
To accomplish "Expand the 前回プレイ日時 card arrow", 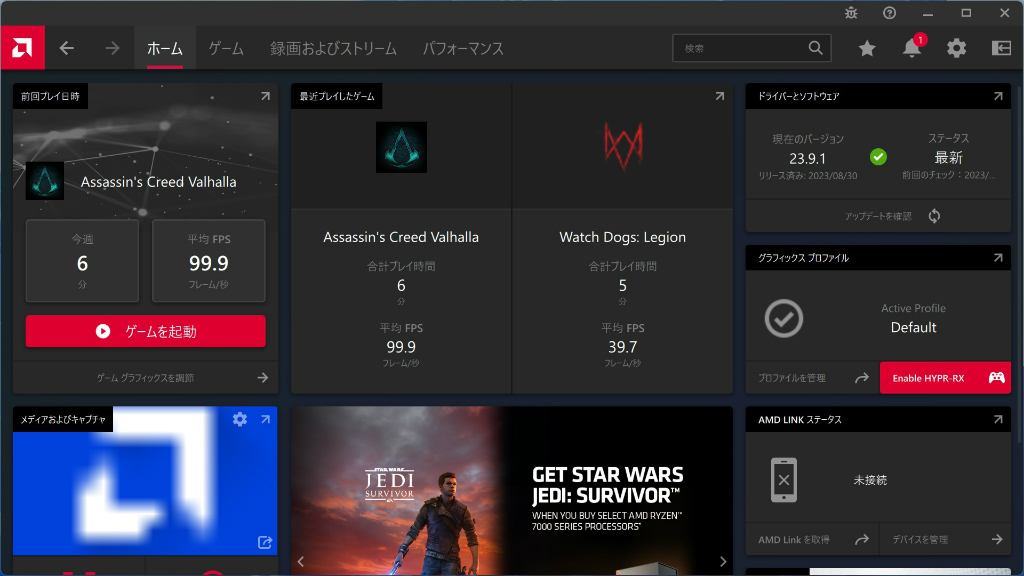I will [265, 96].
